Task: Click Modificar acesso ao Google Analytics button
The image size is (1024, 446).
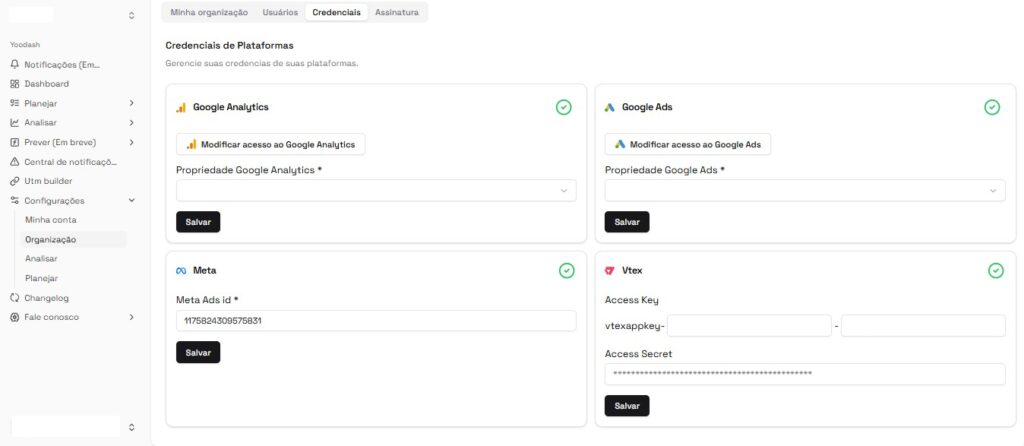Action: click(270, 144)
